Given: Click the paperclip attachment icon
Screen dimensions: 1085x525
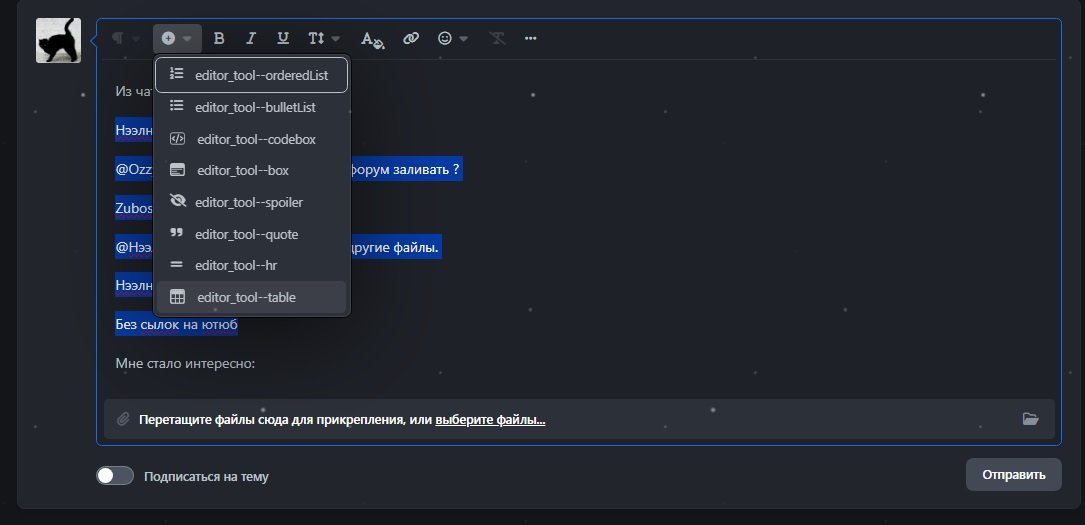Looking at the screenshot, I should click(123, 419).
